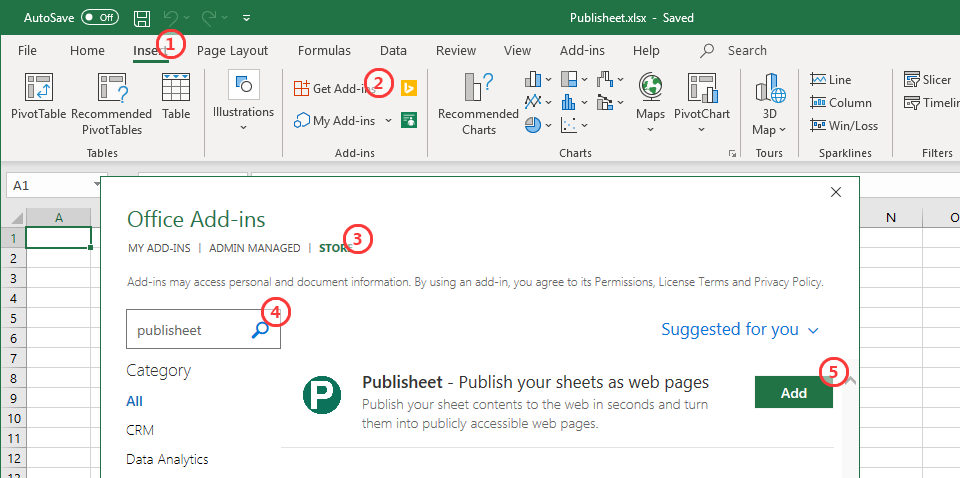Click the magnifying glass search icon

[260, 330]
